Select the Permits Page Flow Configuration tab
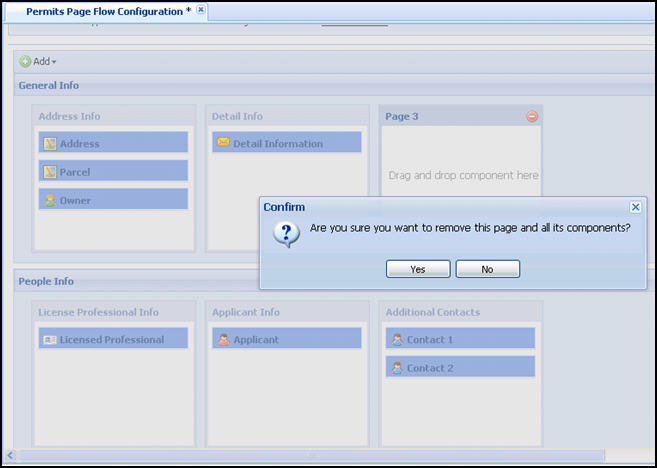The image size is (657, 468). pyautogui.click(x=108, y=10)
